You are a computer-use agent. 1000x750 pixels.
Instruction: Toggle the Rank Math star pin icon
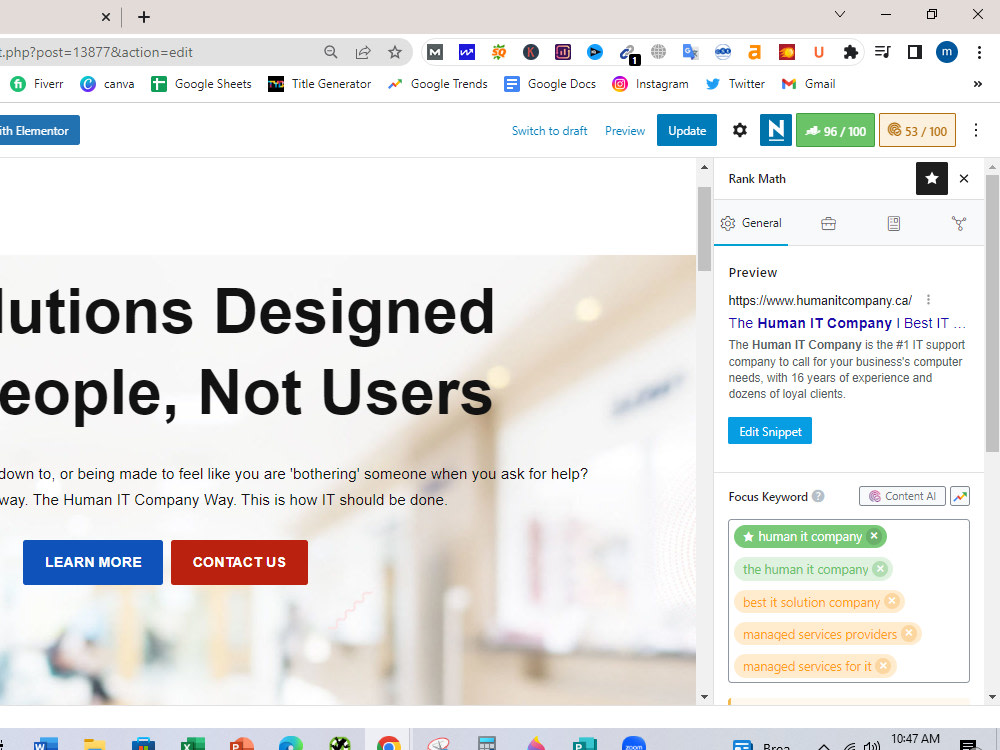(932, 179)
